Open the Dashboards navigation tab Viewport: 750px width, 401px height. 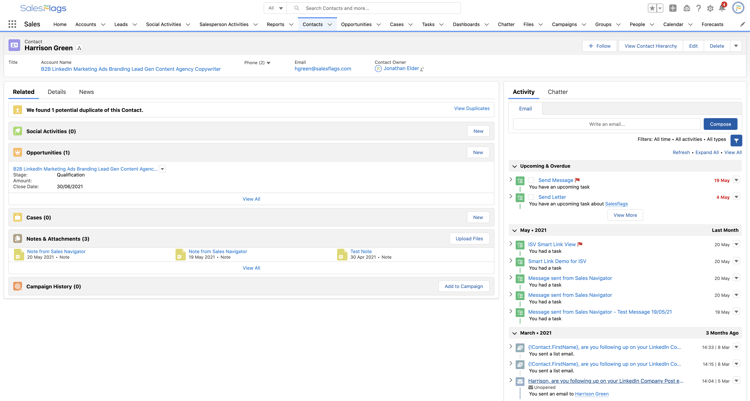tap(466, 24)
